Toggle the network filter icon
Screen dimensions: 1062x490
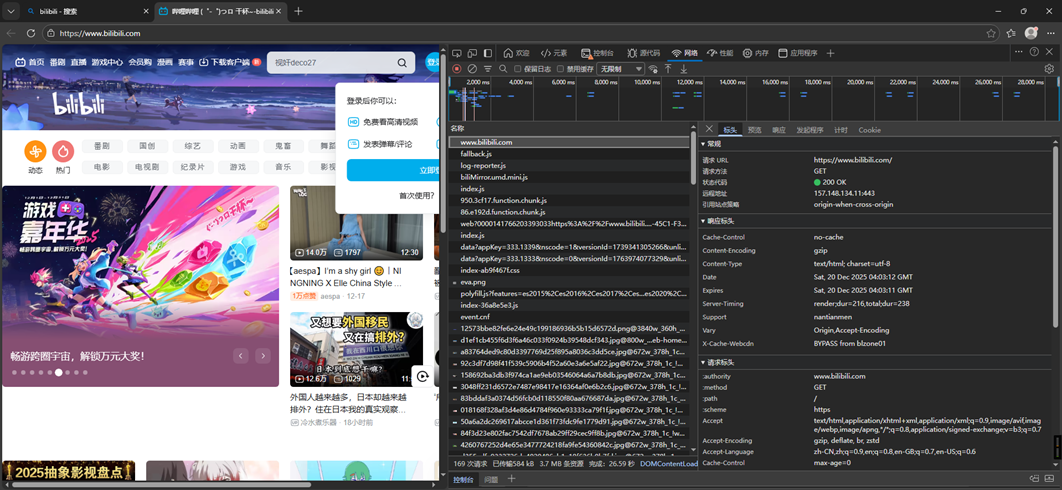[488, 69]
